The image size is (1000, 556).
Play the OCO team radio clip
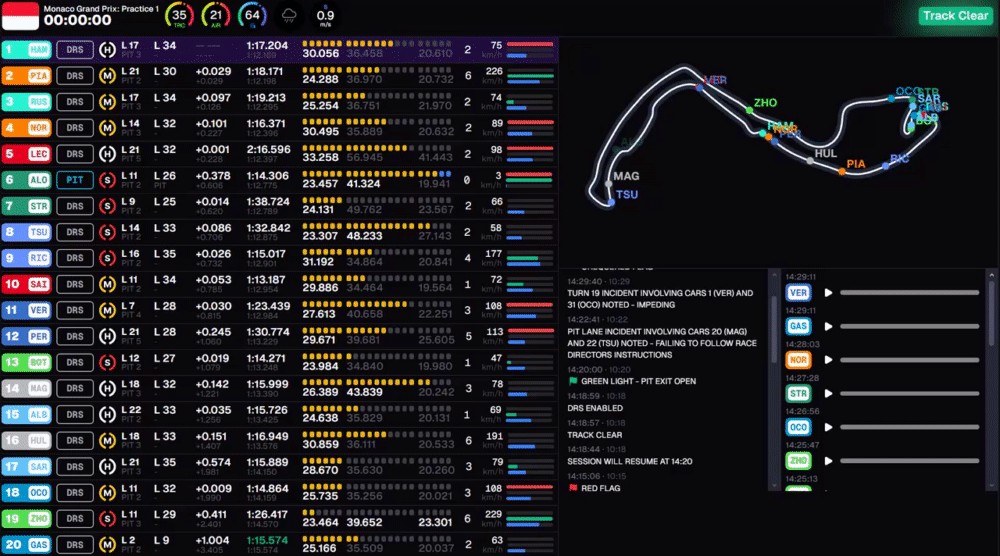[828, 427]
